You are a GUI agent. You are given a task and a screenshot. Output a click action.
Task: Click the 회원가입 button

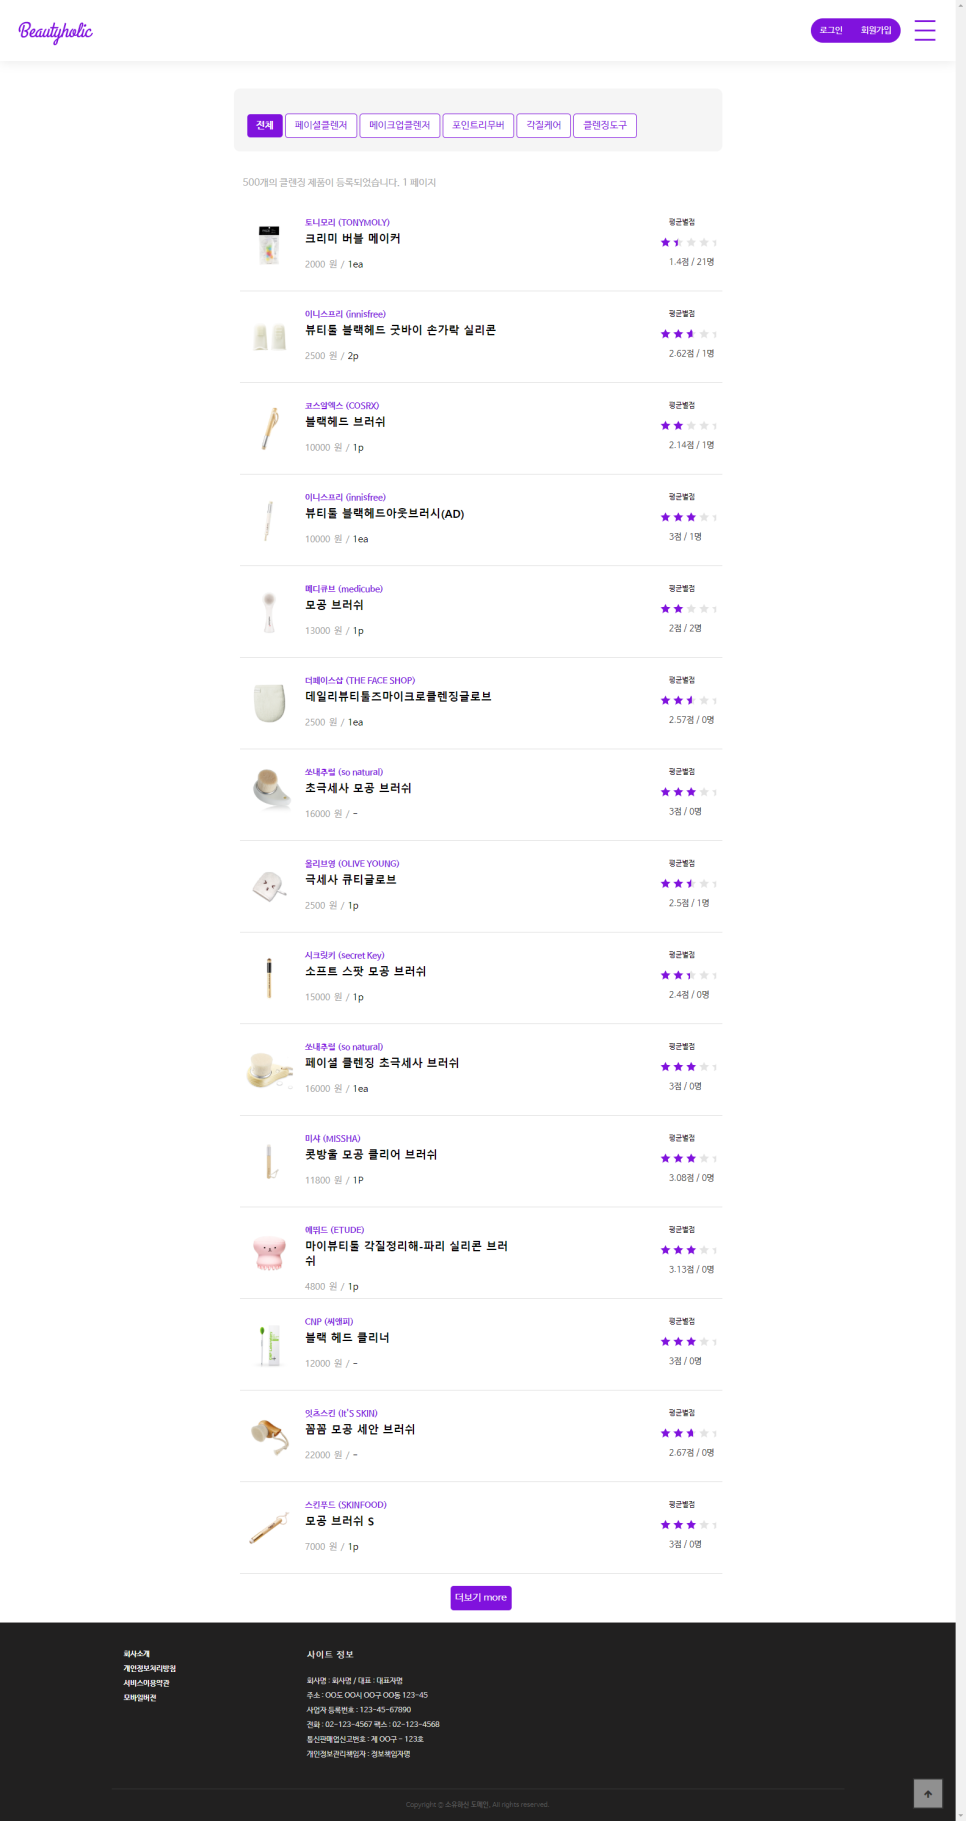point(876,31)
